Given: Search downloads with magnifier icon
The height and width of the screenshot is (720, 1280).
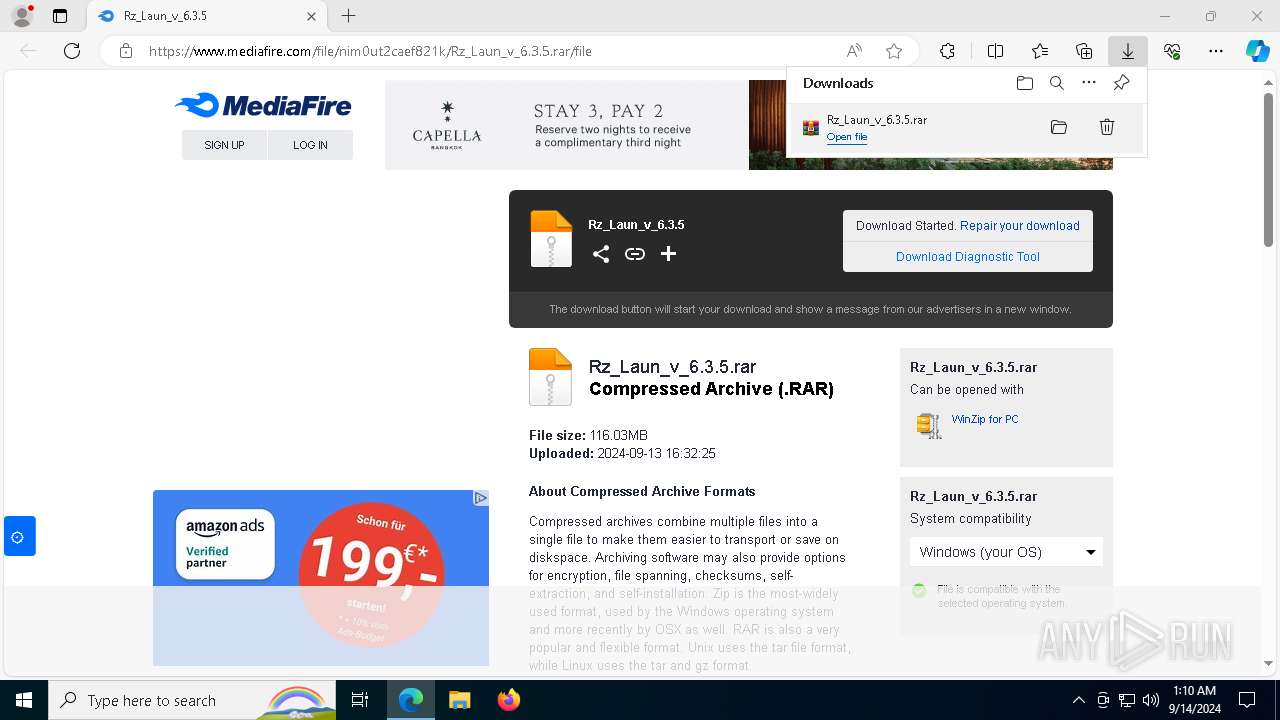Looking at the screenshot, I should (x=1056, y=83).
